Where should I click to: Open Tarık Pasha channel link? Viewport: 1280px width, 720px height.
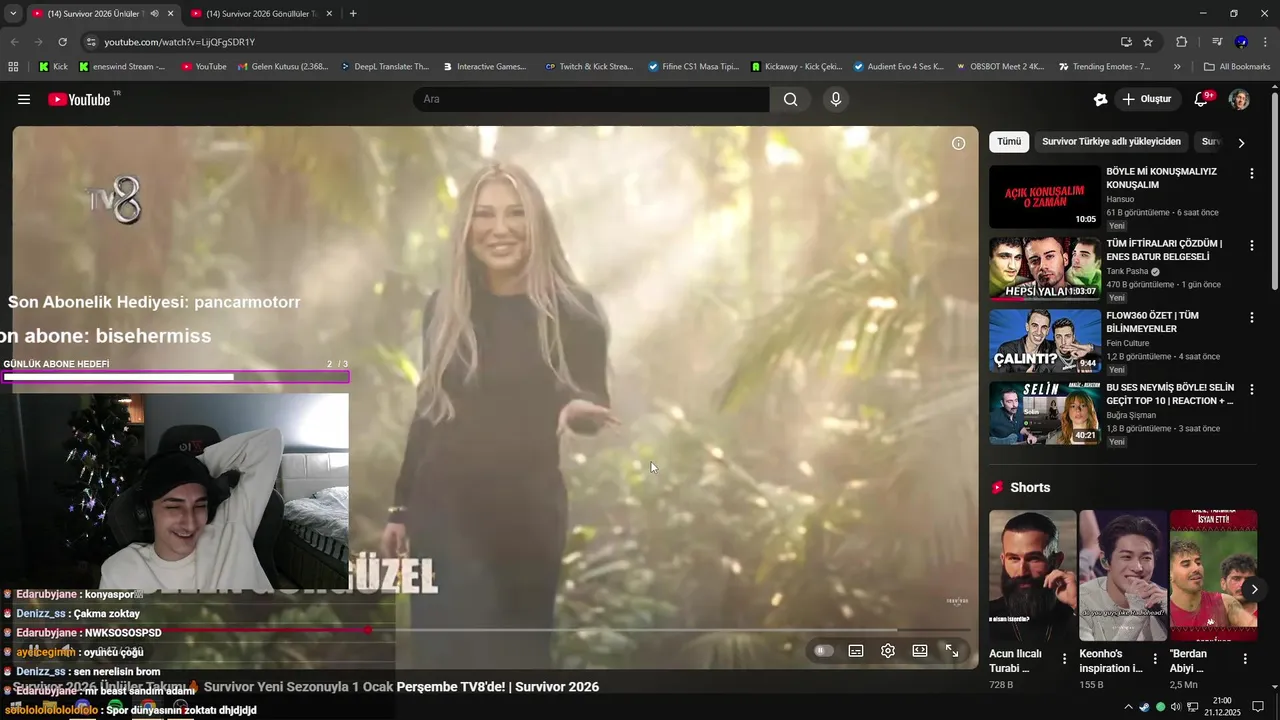click(x=1127, y=271)
